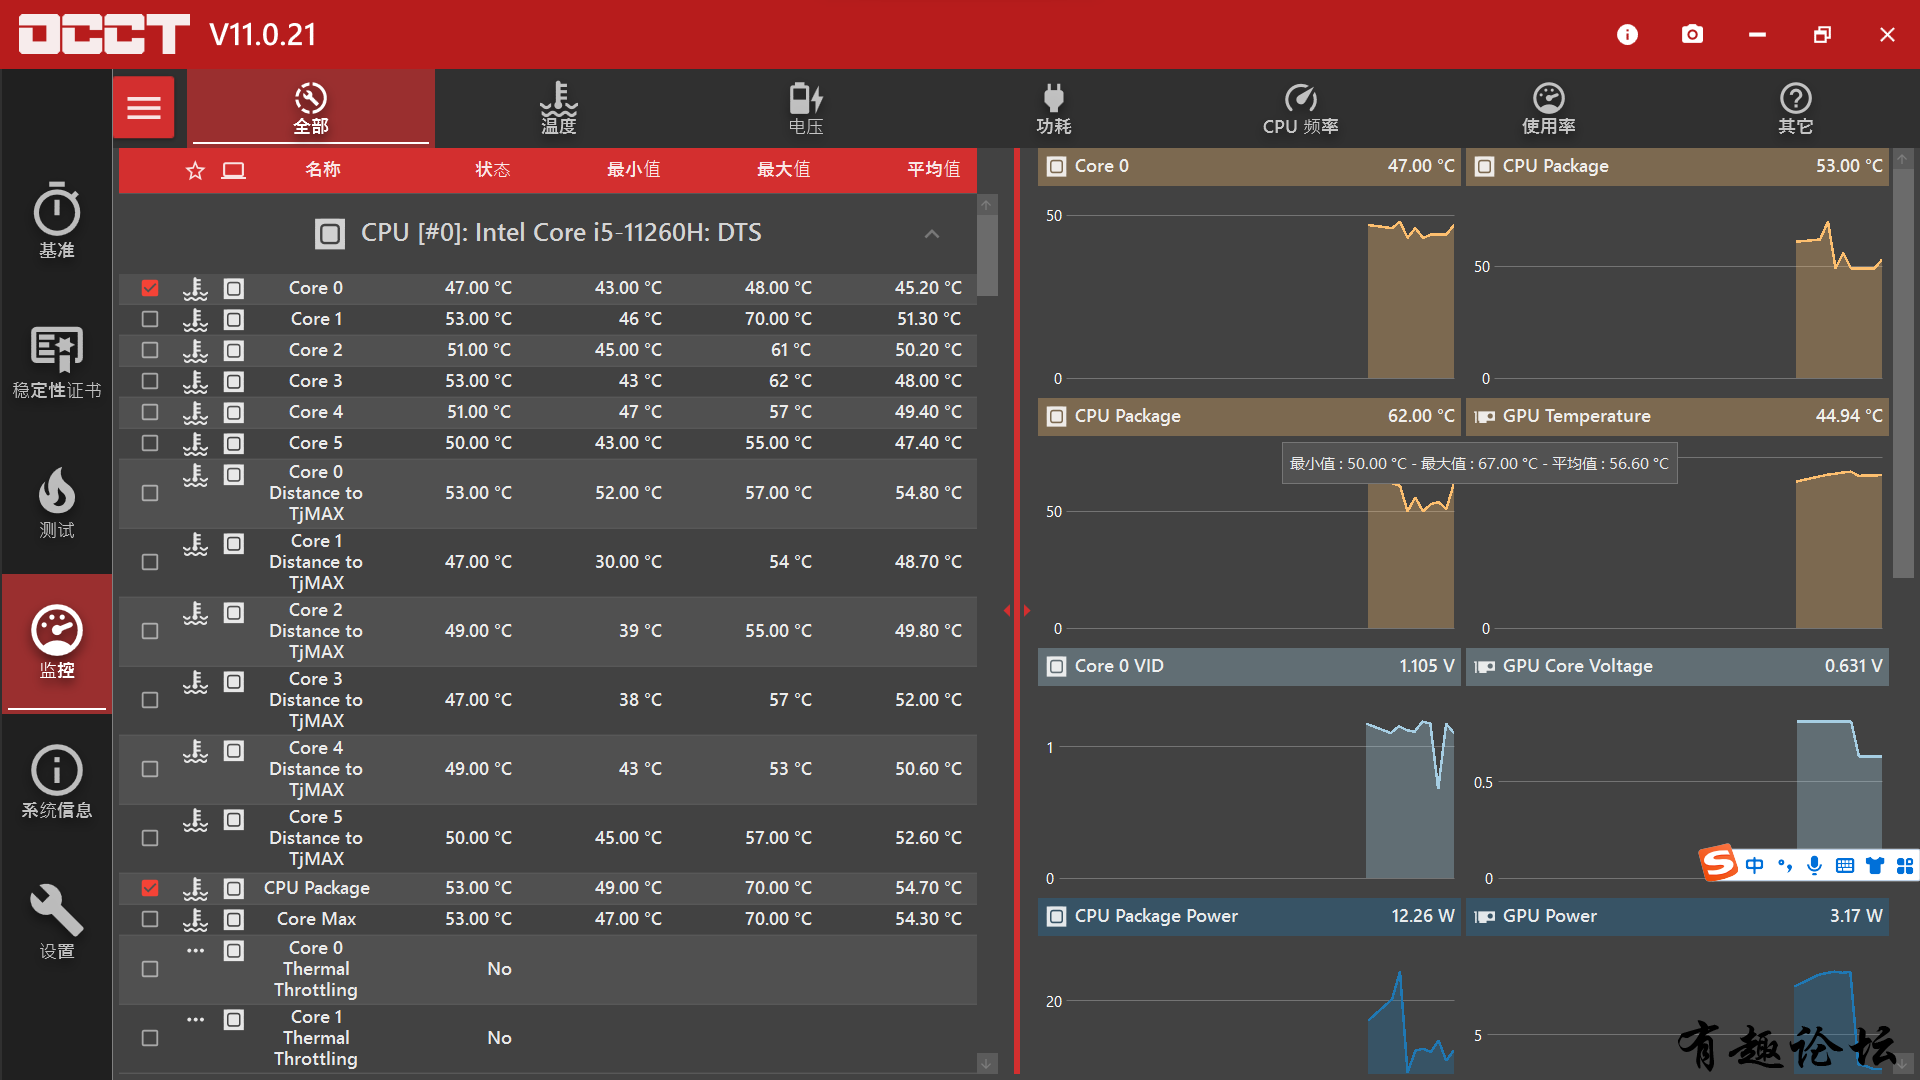Sort by the 最大值 maximum column header

[783, 170]
